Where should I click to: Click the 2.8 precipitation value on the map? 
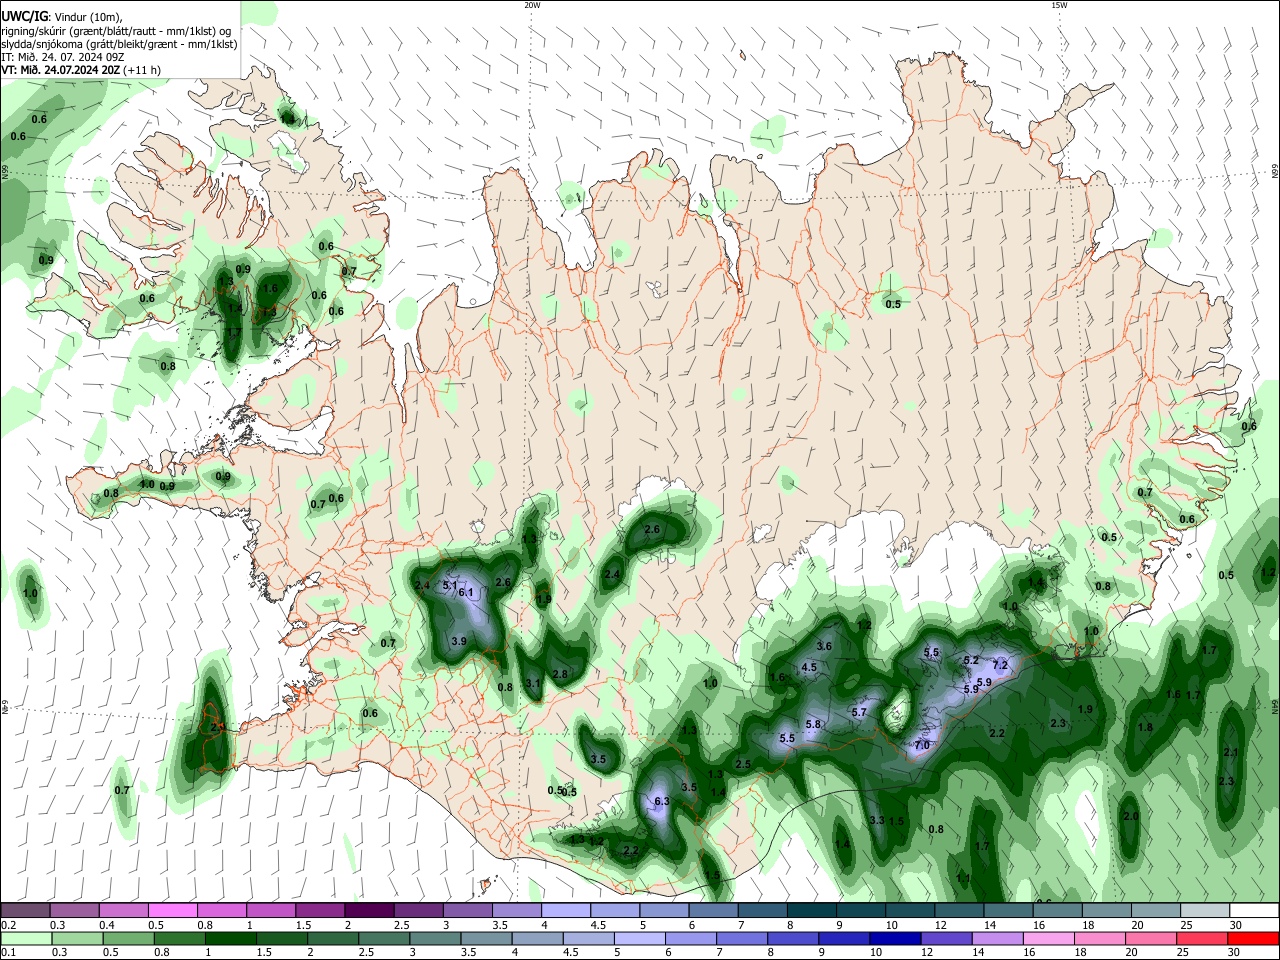click(x=560, y=675)
